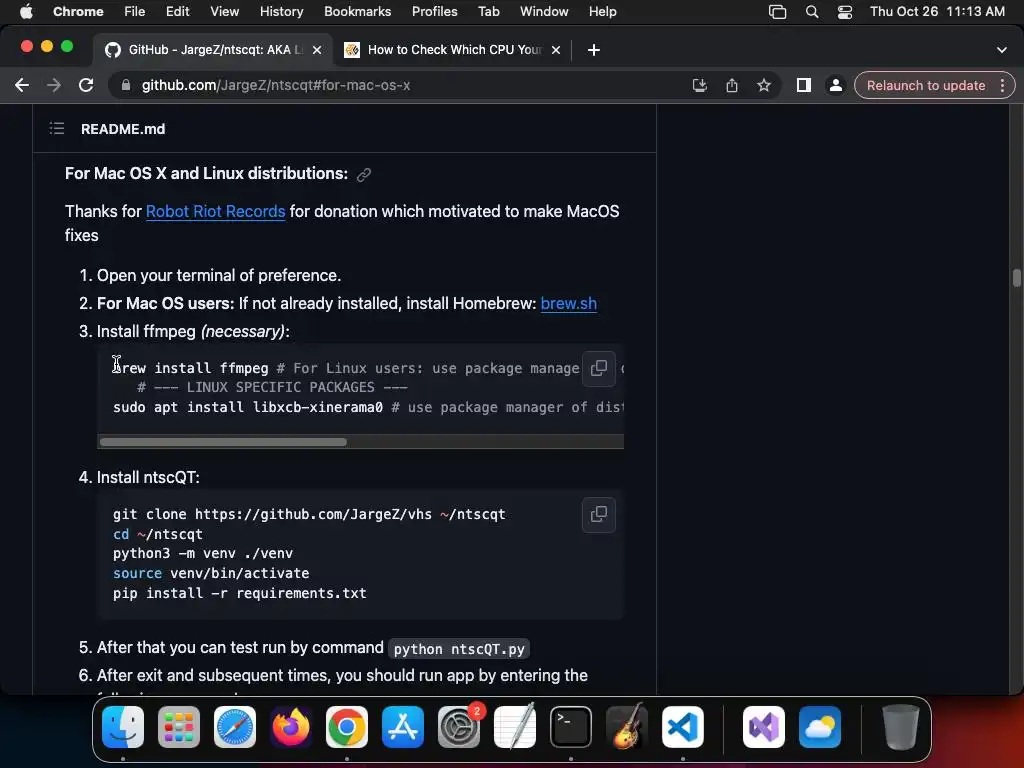Screen dimensions: 1024x768
Task: Open View menu
Action: (x=225, y=12)
